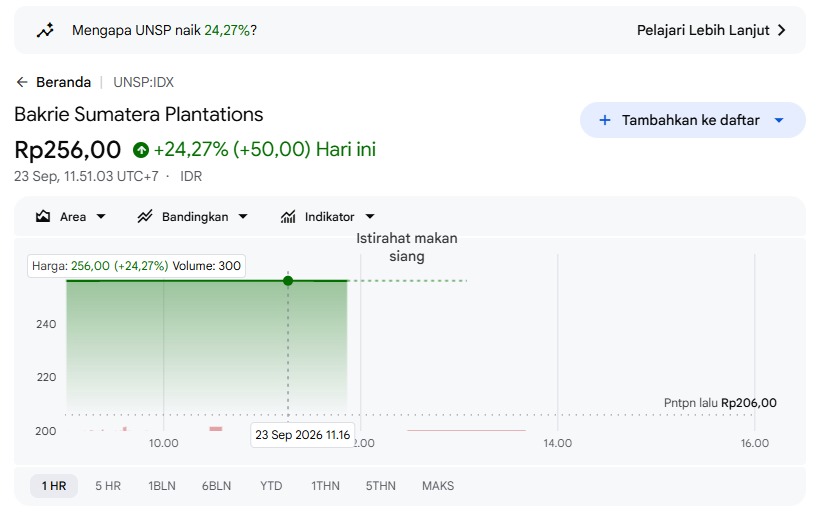Screen dimensions: 824x528
Task: Choose the 1THN range tab
Action: 325,486
